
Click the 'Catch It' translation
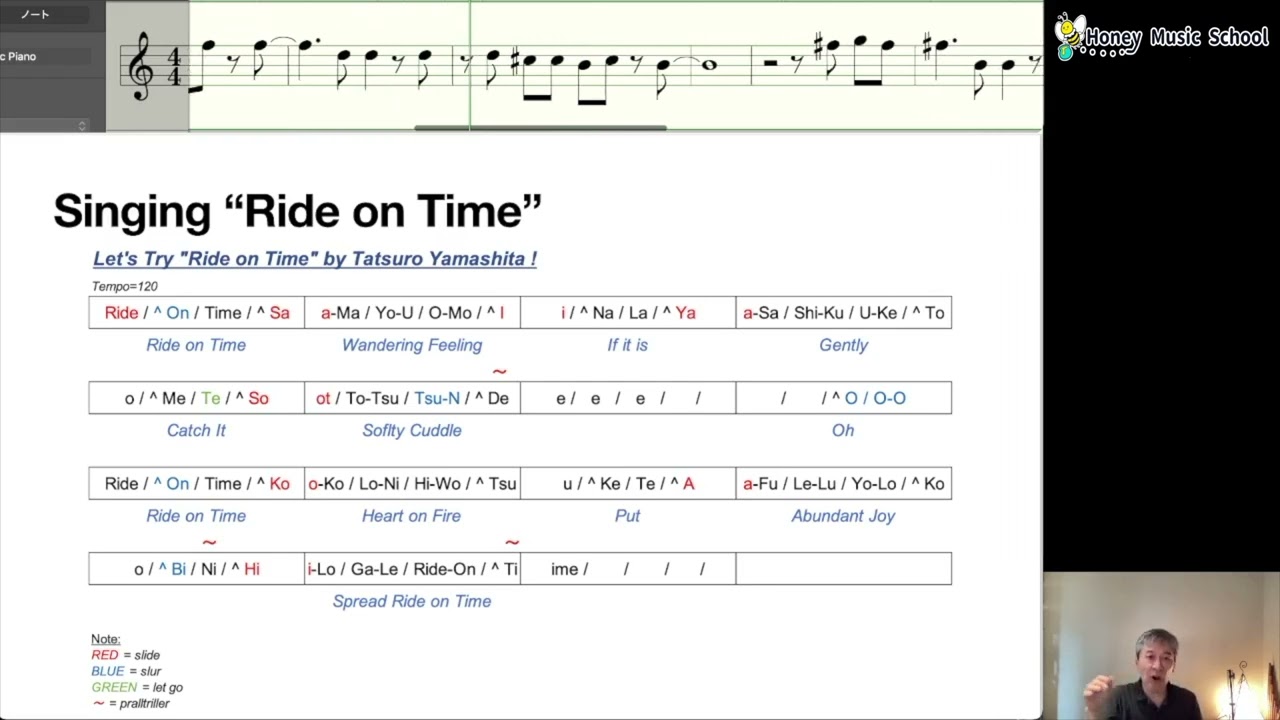196,430
